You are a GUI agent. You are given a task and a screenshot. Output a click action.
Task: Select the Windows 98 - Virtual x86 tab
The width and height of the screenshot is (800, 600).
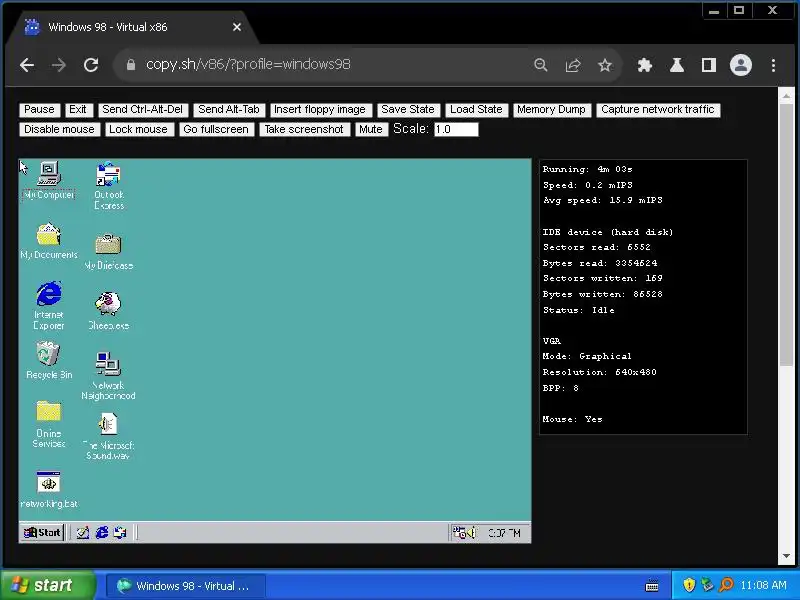pos(133,27)
